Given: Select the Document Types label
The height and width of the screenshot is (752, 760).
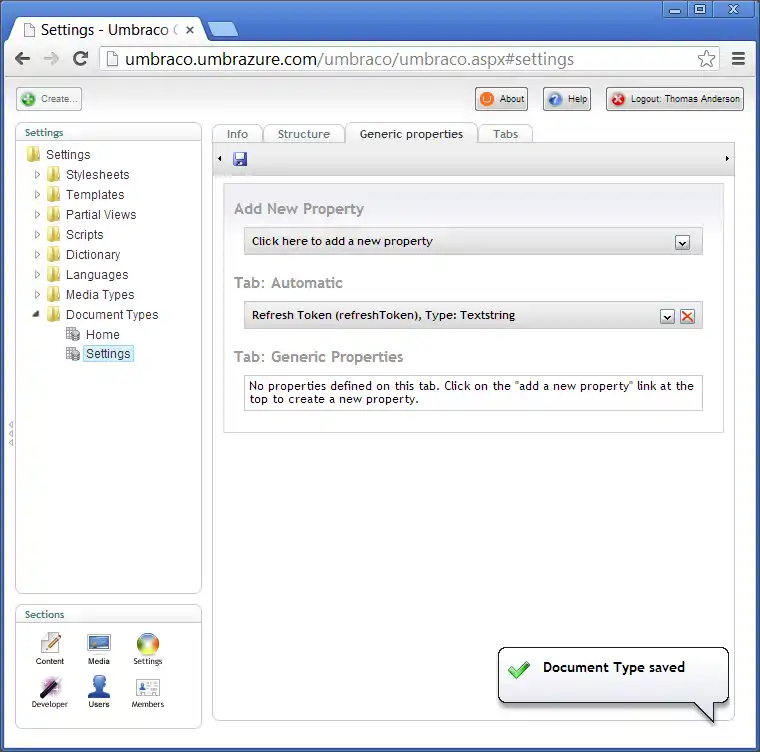Looking at the screenshot, I should pyautogui.click(x=112, y=315).
